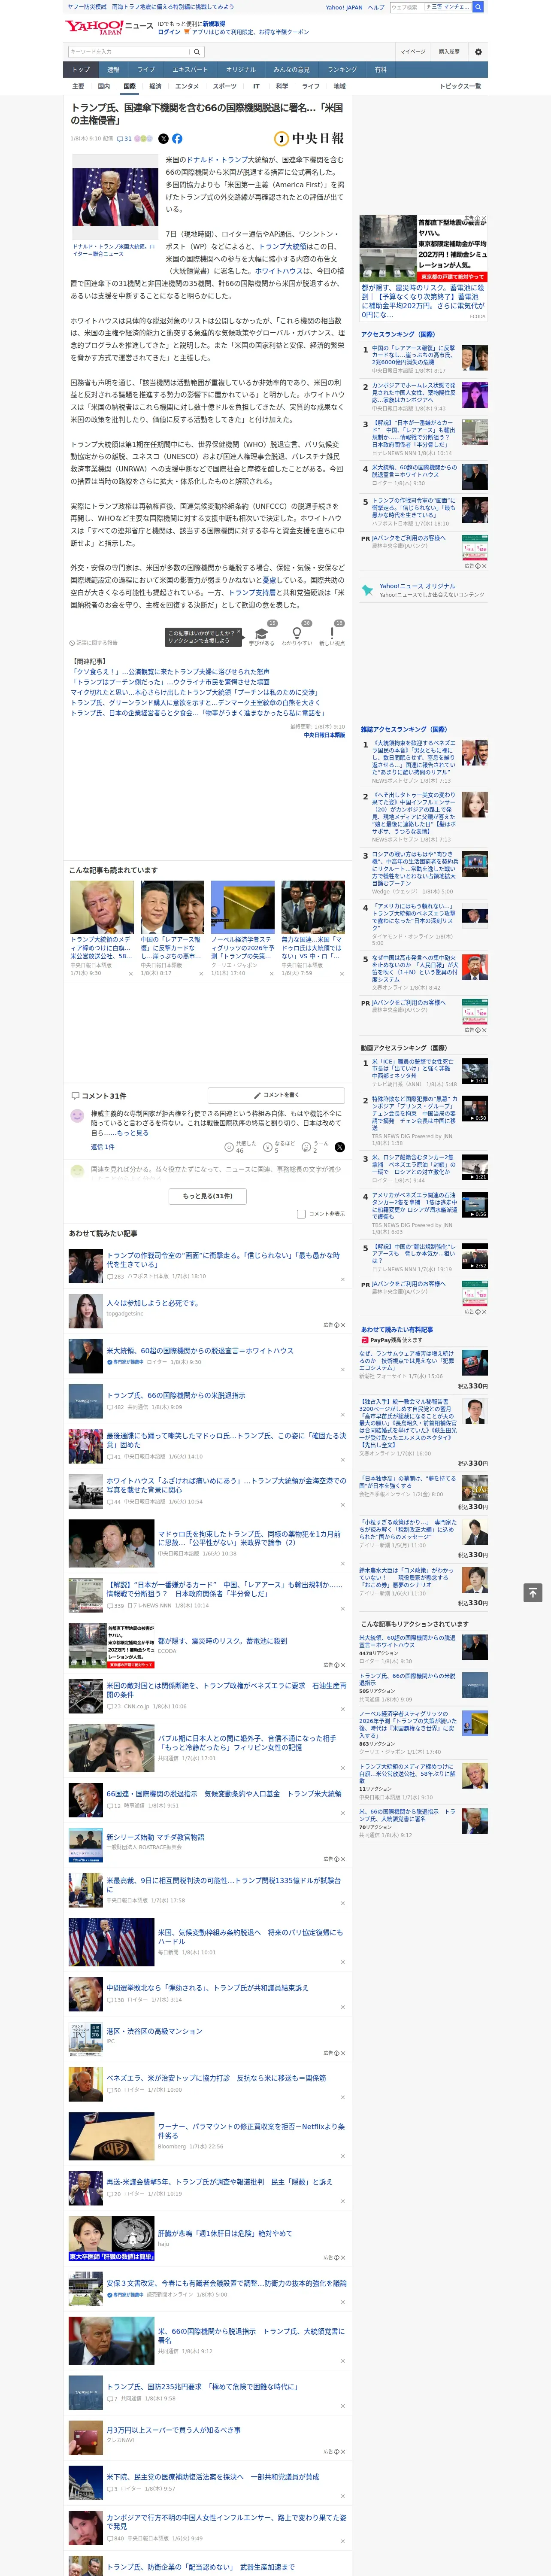
Task: Select the 速報 tab
Action: (113, 70)
